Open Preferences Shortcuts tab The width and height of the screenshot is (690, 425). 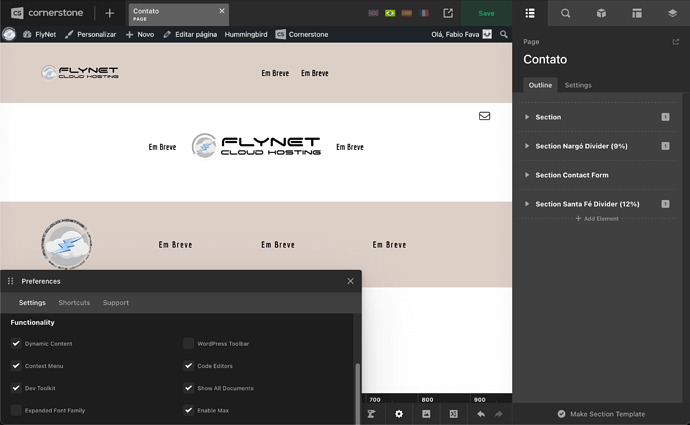click(x=74, y=303)
